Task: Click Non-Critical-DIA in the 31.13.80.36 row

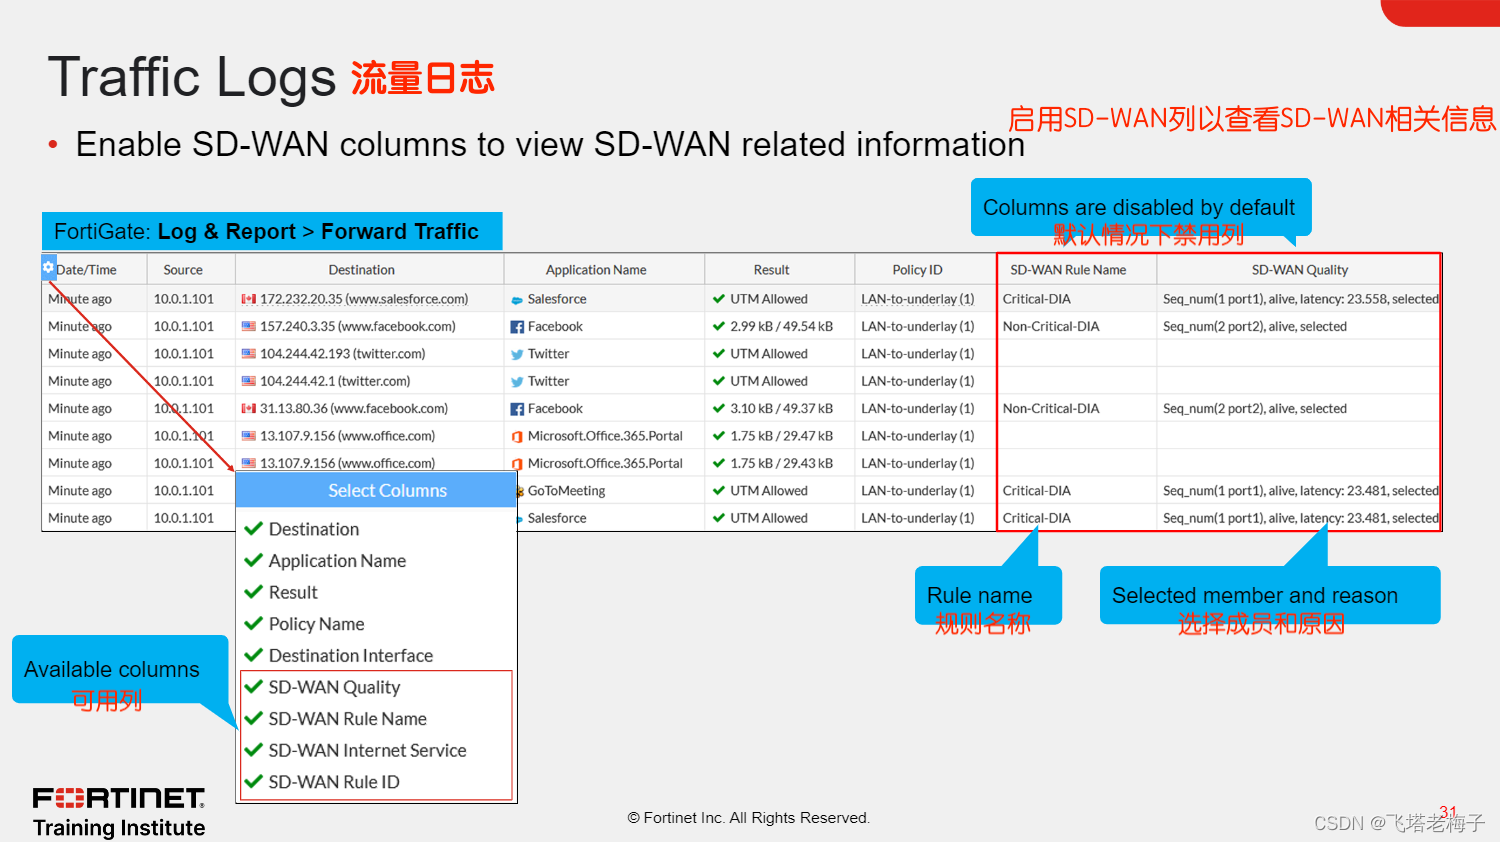Action: 1051,408
